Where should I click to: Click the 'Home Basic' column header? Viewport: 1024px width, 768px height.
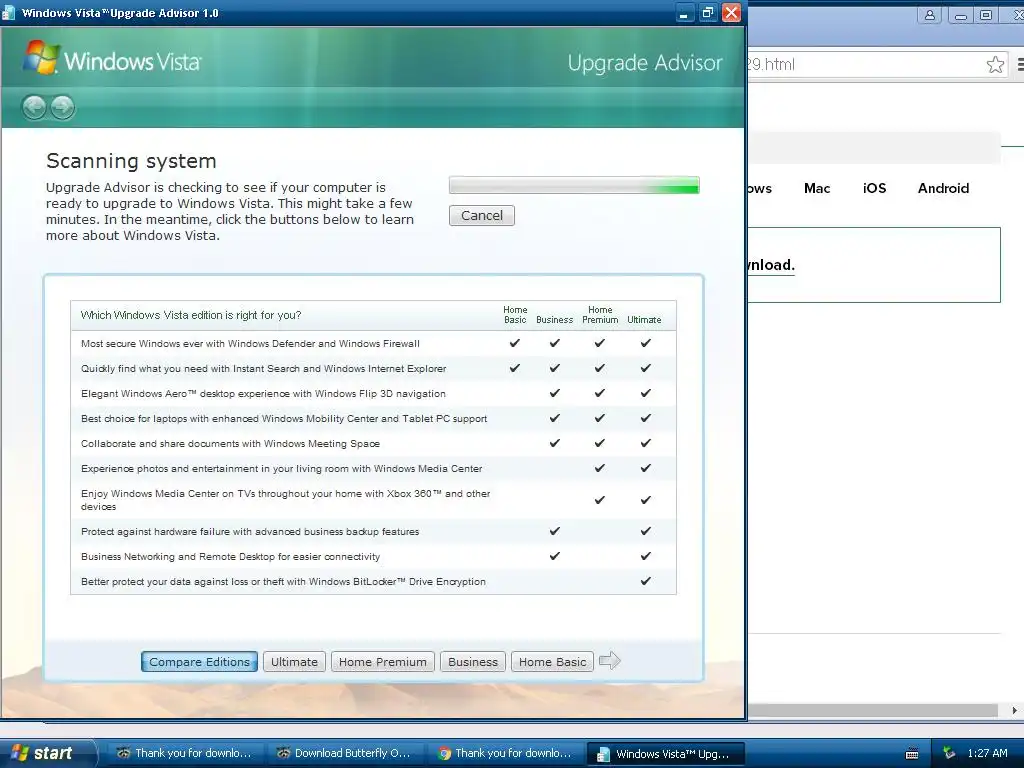click(x=515, y=315)
